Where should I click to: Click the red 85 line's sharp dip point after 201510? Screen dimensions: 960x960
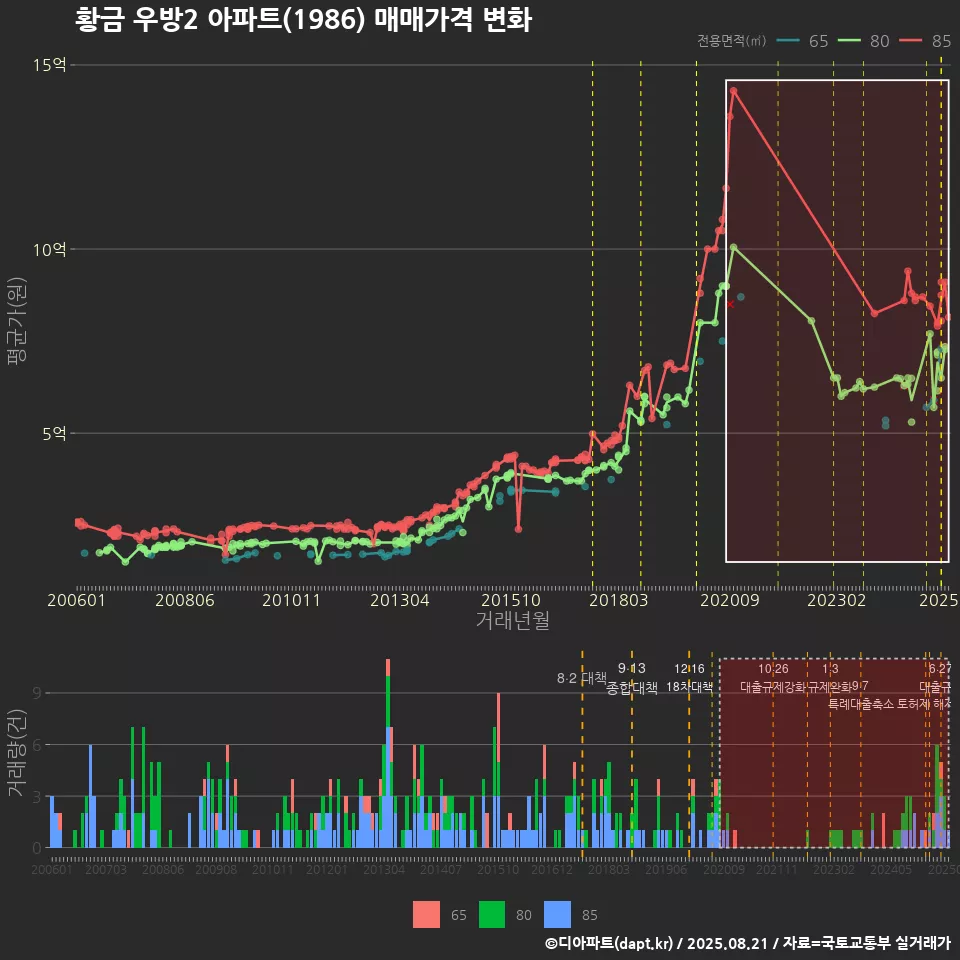pos(519,529)
